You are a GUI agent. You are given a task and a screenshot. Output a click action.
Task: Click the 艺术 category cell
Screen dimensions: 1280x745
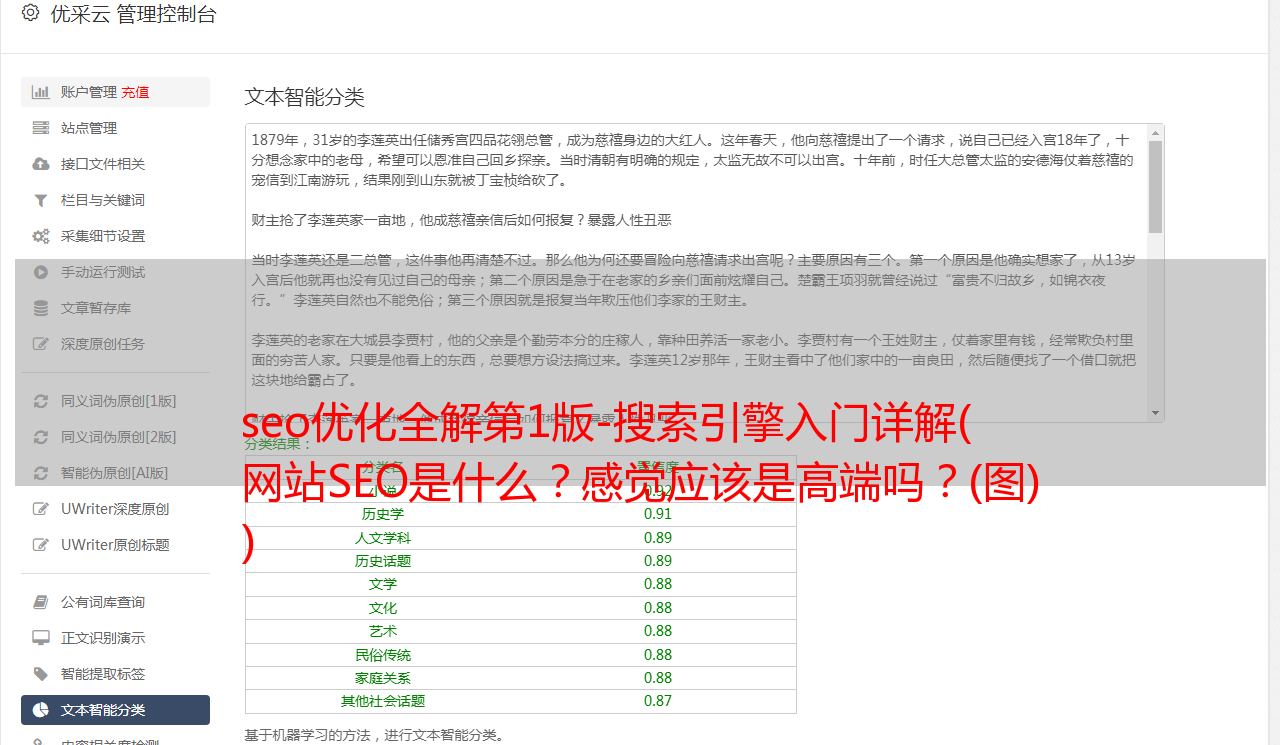(x=383, y=631)
